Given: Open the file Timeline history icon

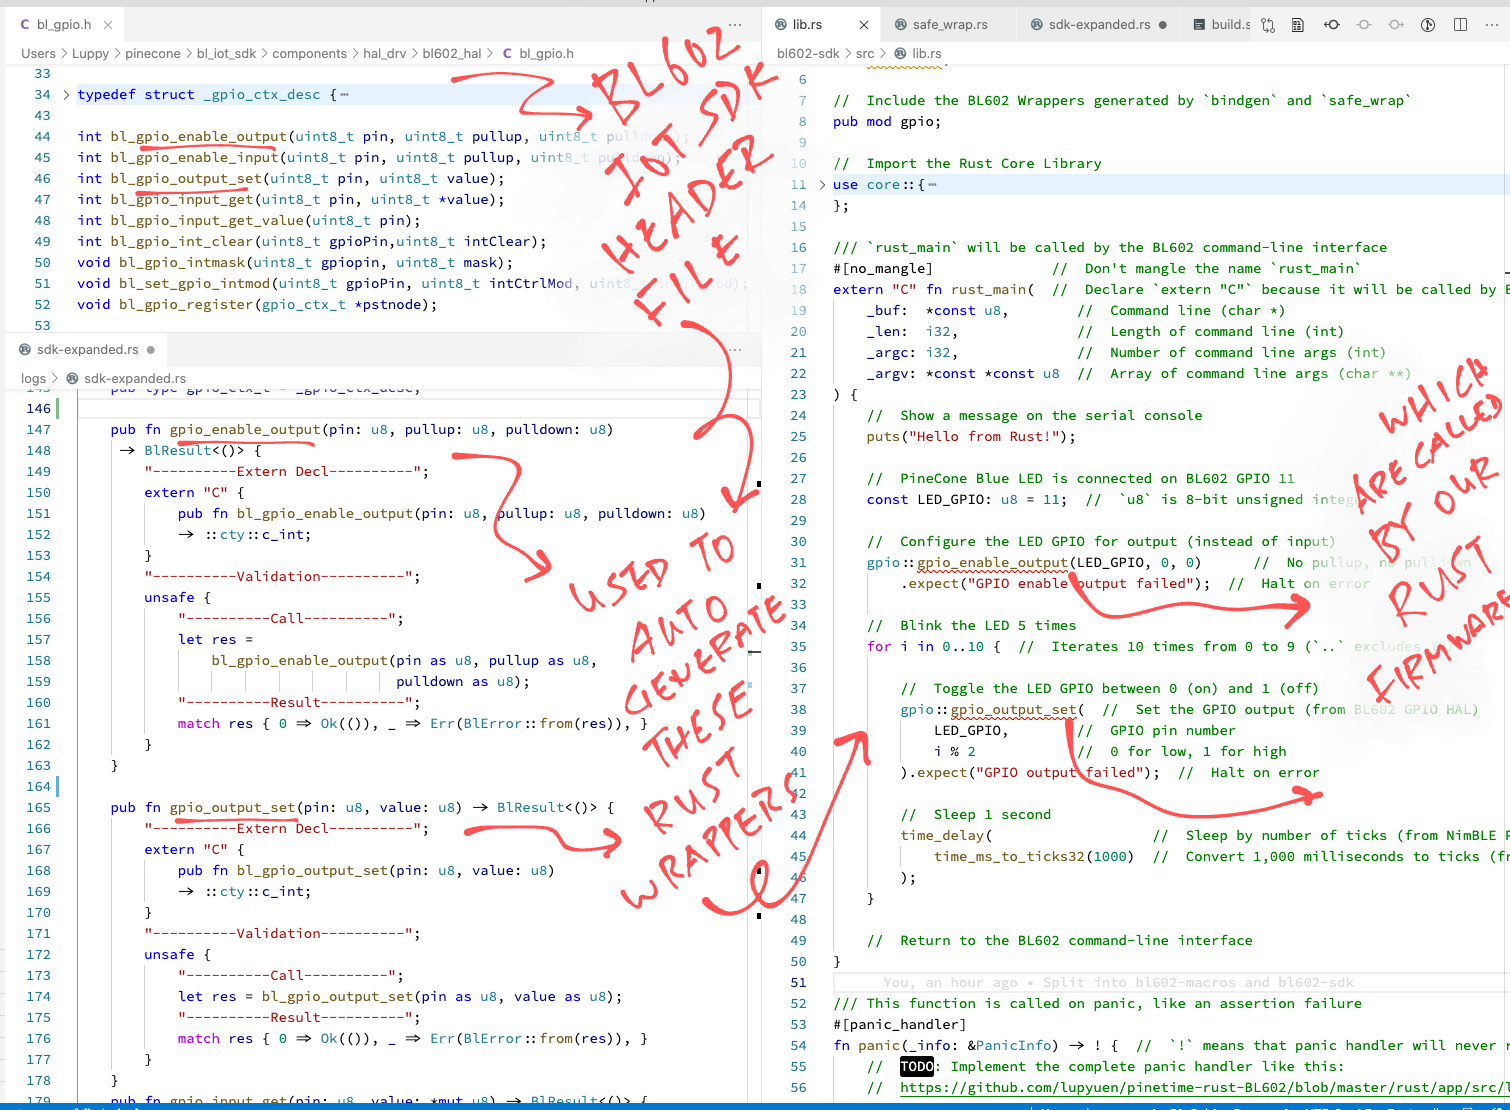Looking at the screenshot, I should (x=1427, y=24).
